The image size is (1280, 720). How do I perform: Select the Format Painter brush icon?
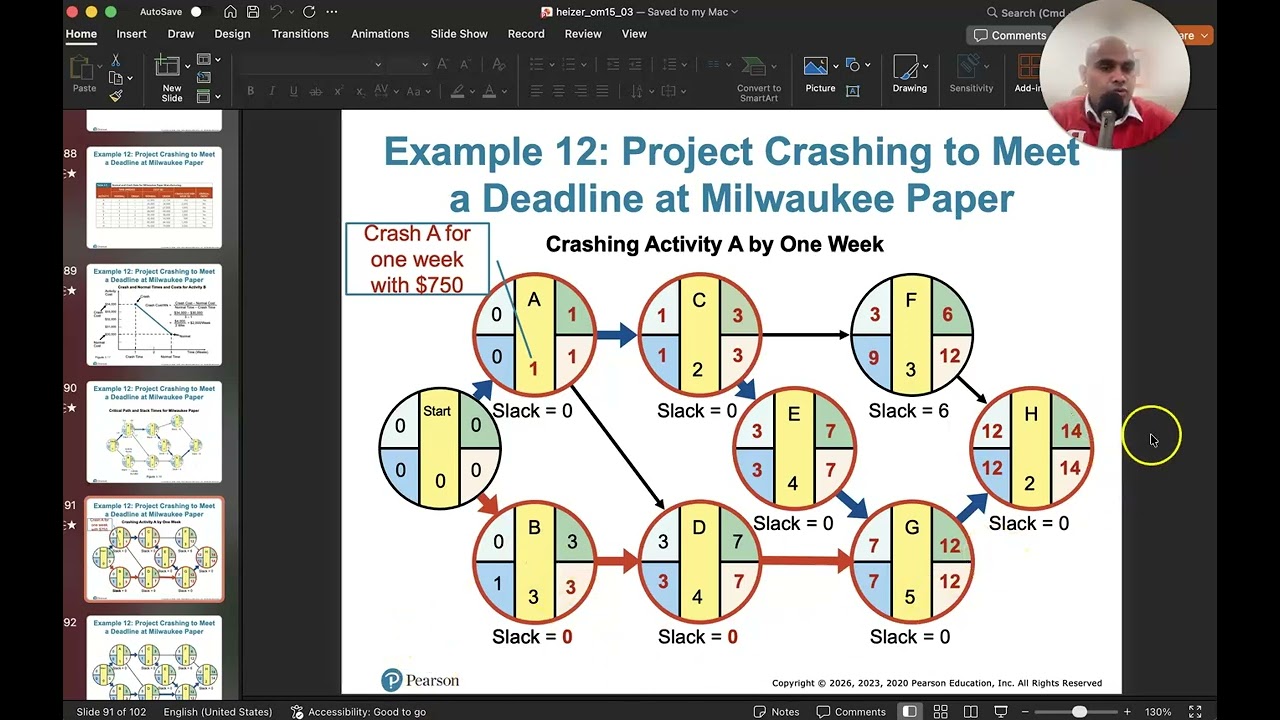116,95
